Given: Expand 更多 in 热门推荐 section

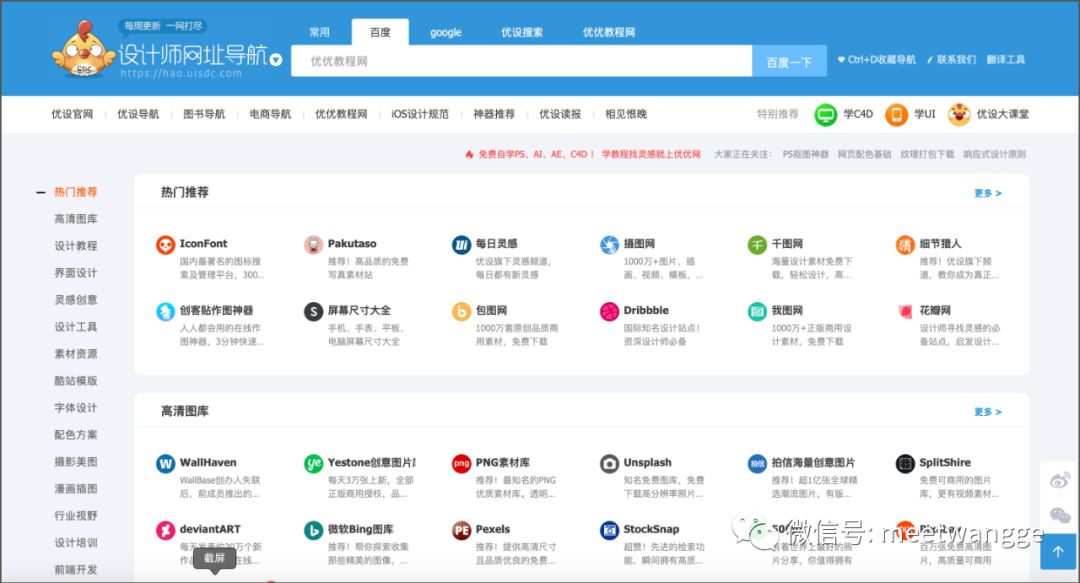Looking at the screenshot, I should pyautogui.click(x=987, y=193).
